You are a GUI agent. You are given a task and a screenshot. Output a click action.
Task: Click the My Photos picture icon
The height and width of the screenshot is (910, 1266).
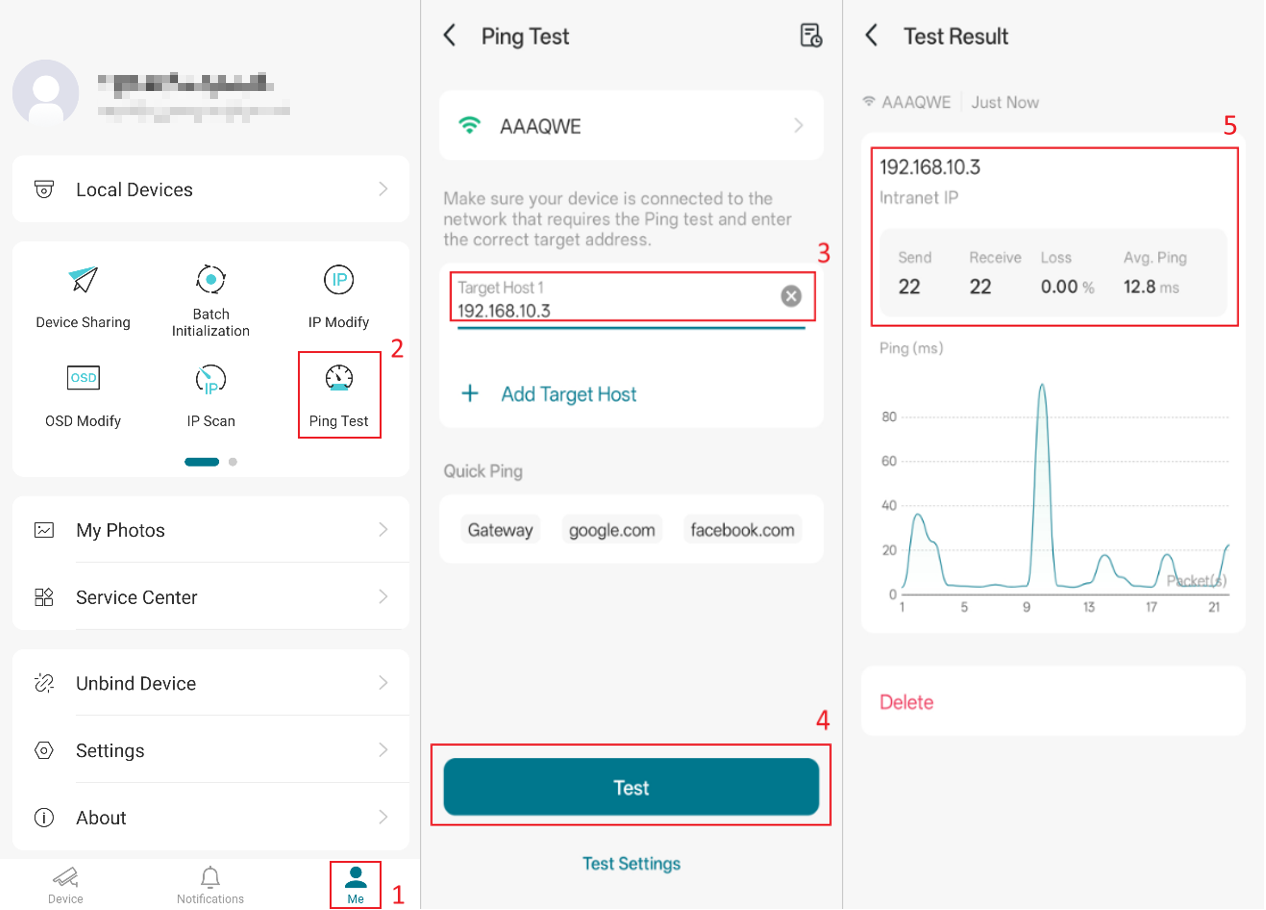tap(44, 530)
